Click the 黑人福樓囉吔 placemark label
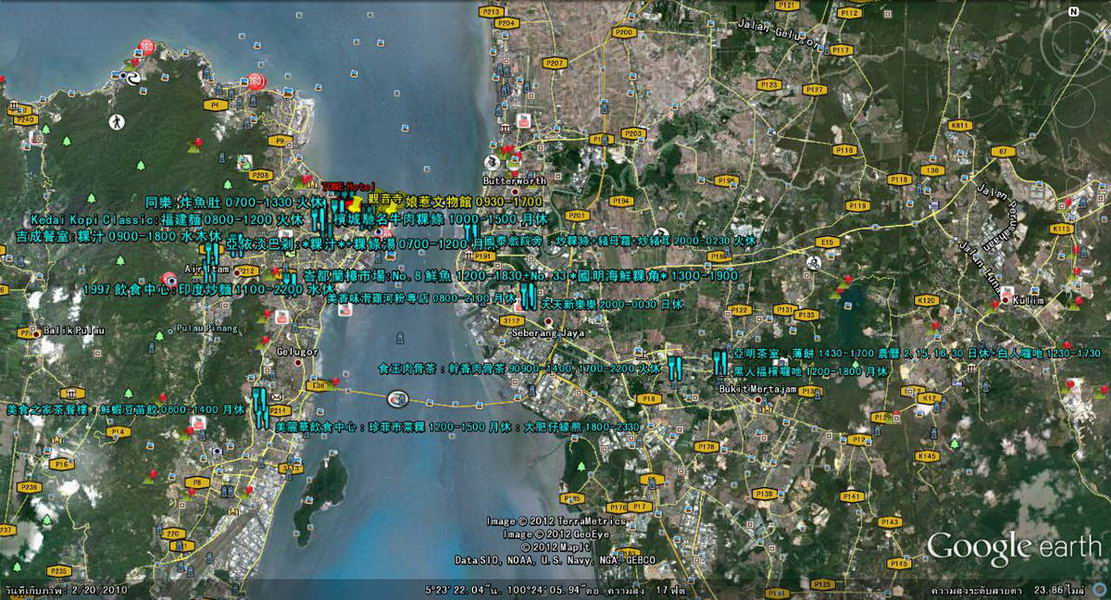 810,371
